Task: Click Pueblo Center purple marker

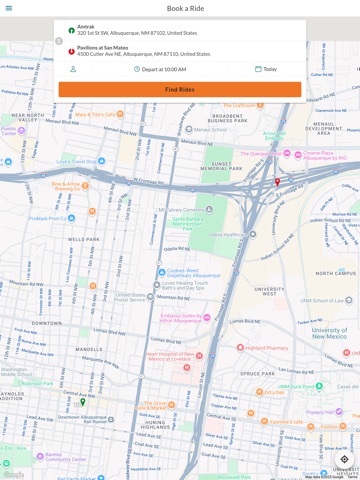Action: tap(22, 130)
